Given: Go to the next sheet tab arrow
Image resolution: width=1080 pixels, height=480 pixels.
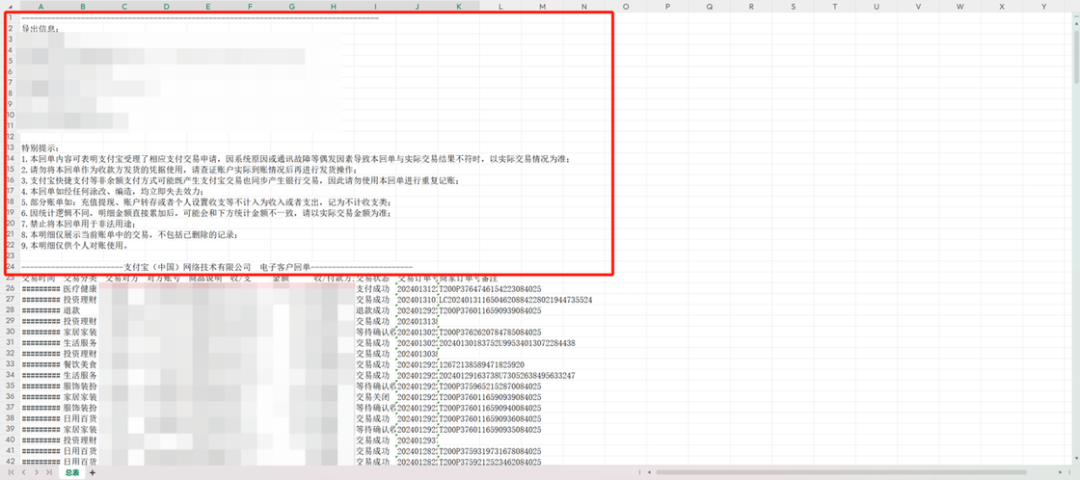Looking at the screenshot, I should (x=36, y=473).
